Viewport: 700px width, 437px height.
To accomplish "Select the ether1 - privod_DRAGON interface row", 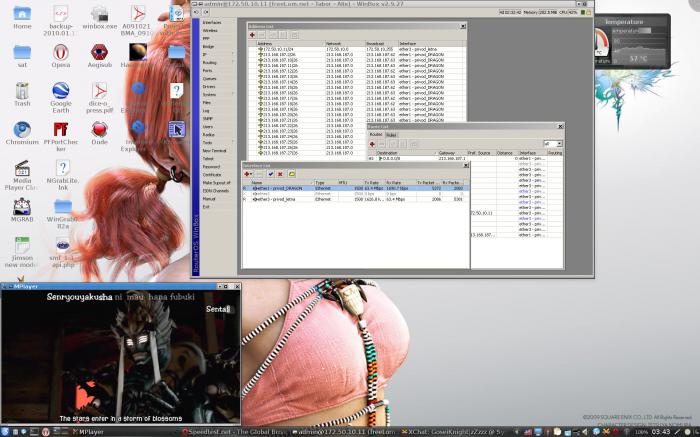I will (355, 188).
